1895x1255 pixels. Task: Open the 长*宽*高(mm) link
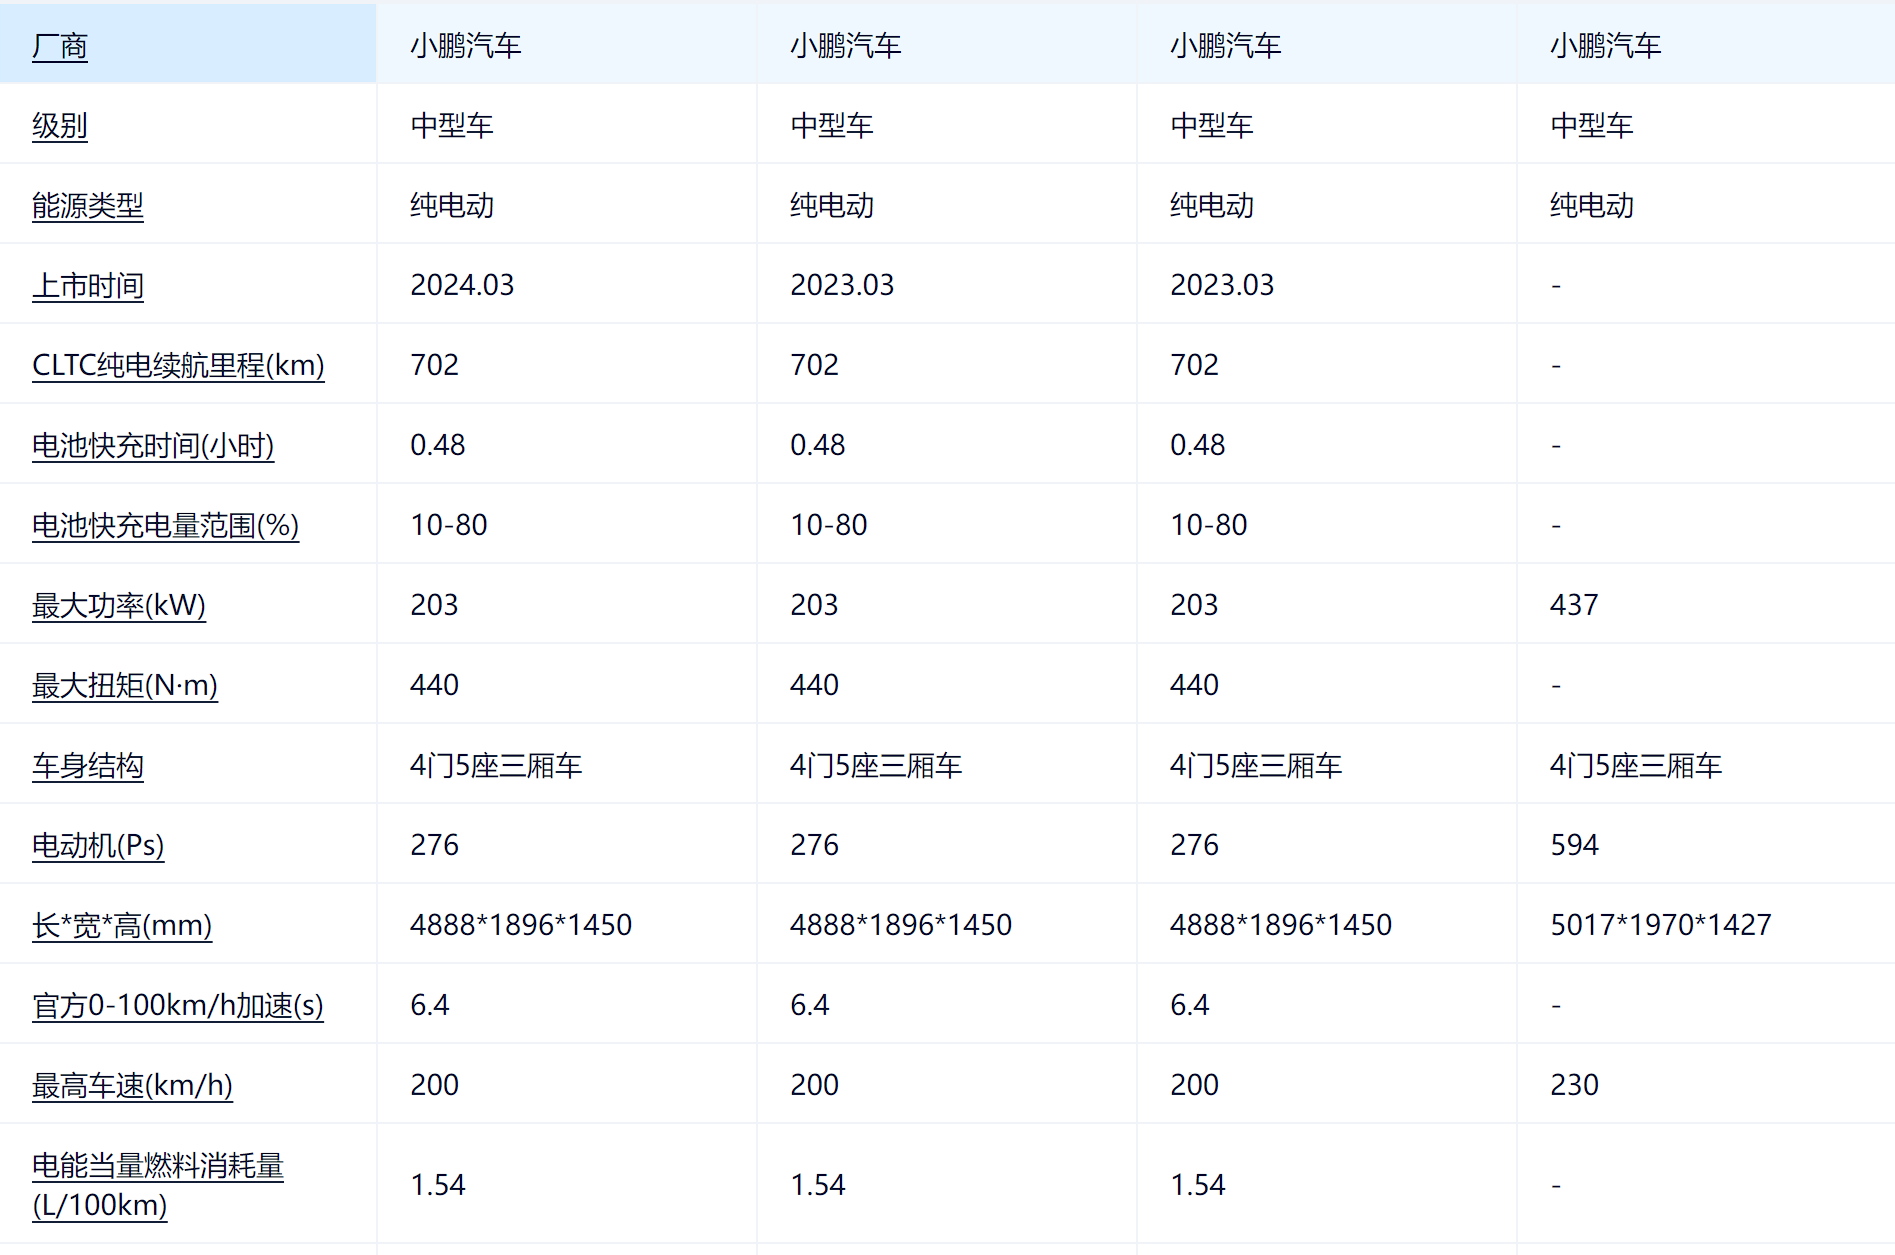pos(122,926)
